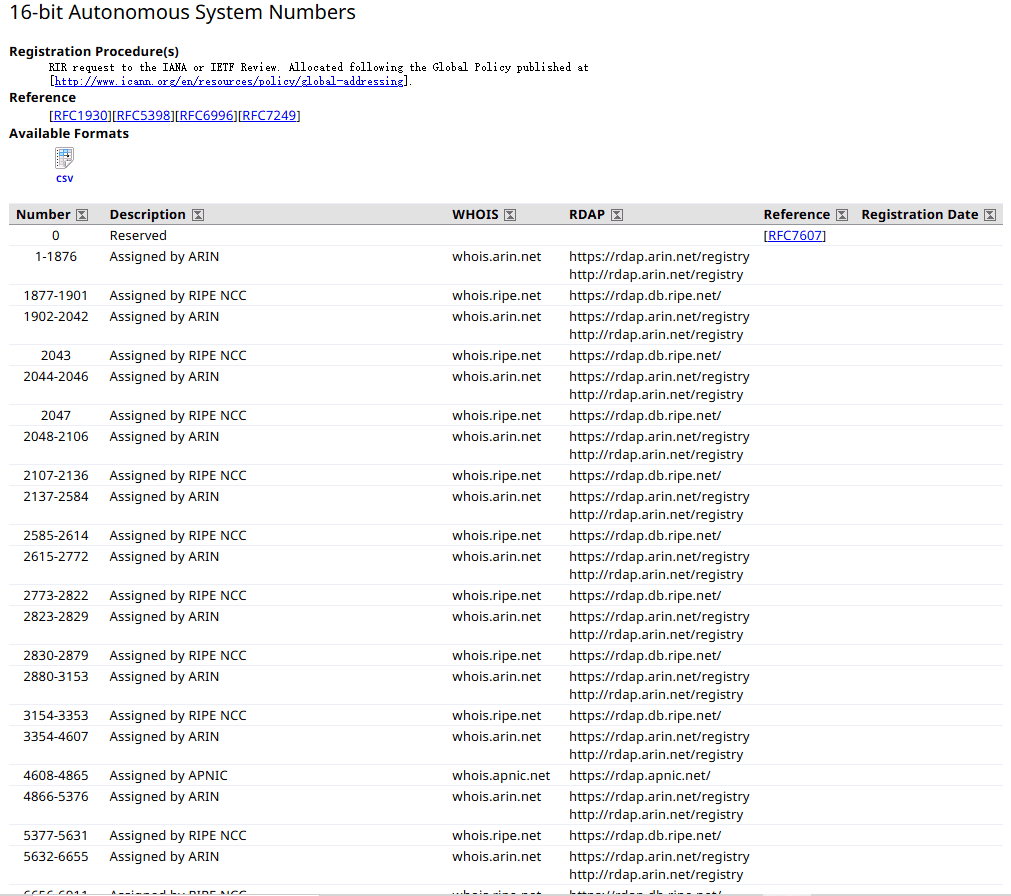Open the RFC1930 reference link
The height and width of the screenshot is (896, 1011).
(x=81, y=115)
